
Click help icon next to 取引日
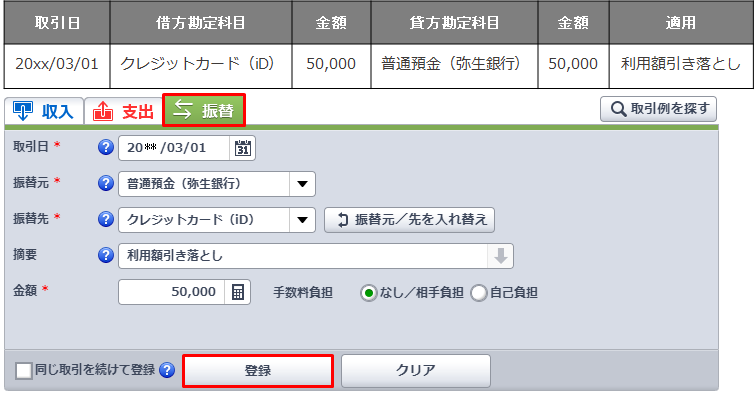pyautogui.click(x=106, y=147)
